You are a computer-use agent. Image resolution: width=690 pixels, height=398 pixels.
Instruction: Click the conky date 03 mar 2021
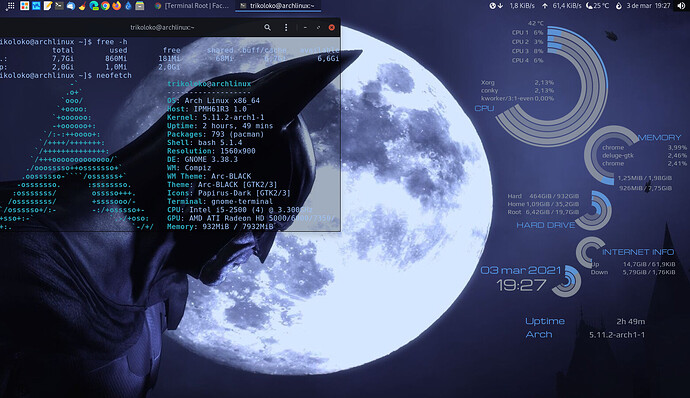pyautogui.click(x=521, y=270)
